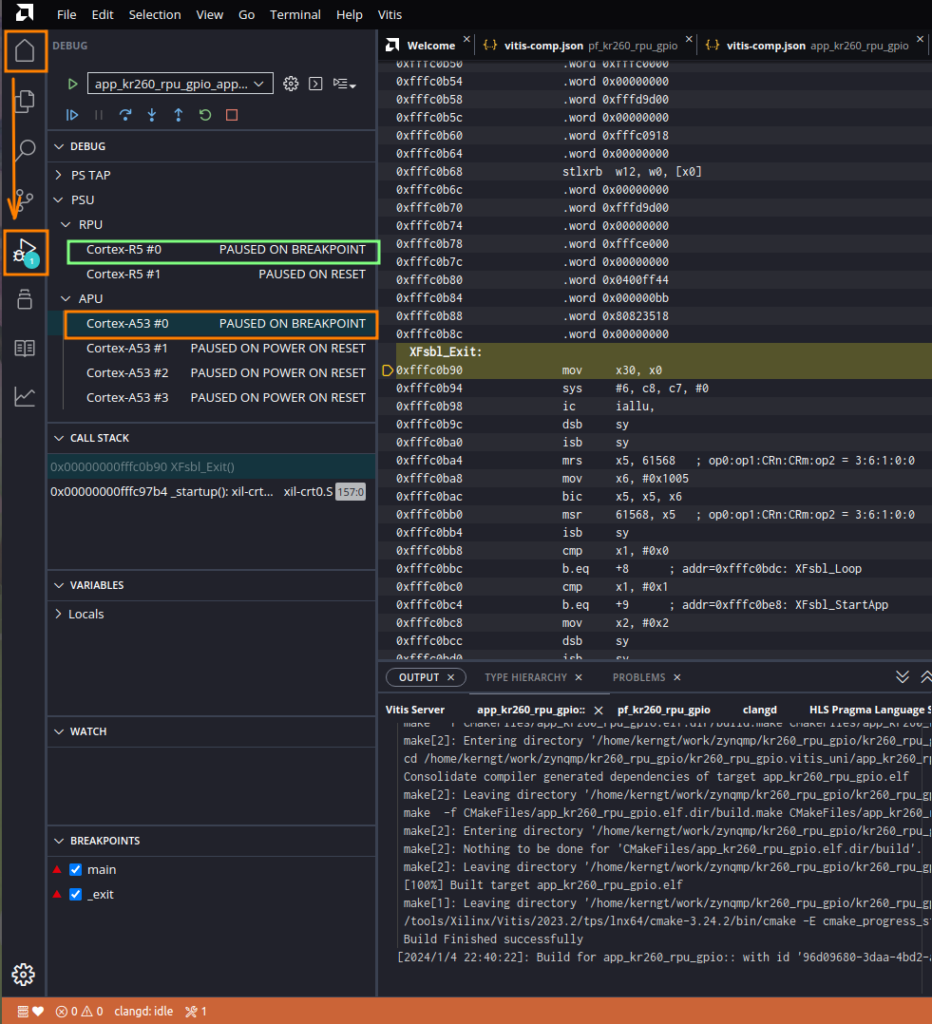The width and height of the screenshot is (932, 1024).
Task: Click the Step Into button
Action: (152, 115)
